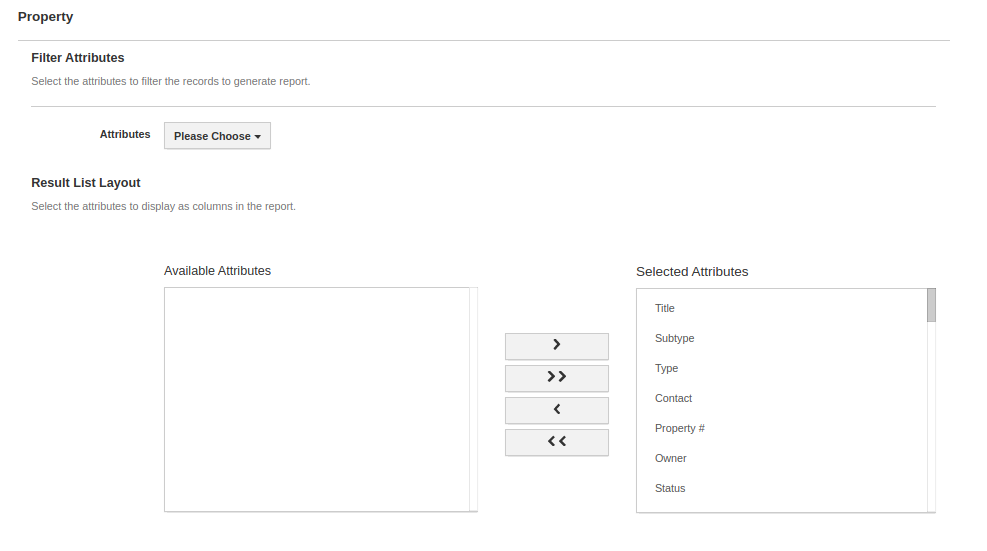Click the single right-arrow move button

click(x=557, y=345)
